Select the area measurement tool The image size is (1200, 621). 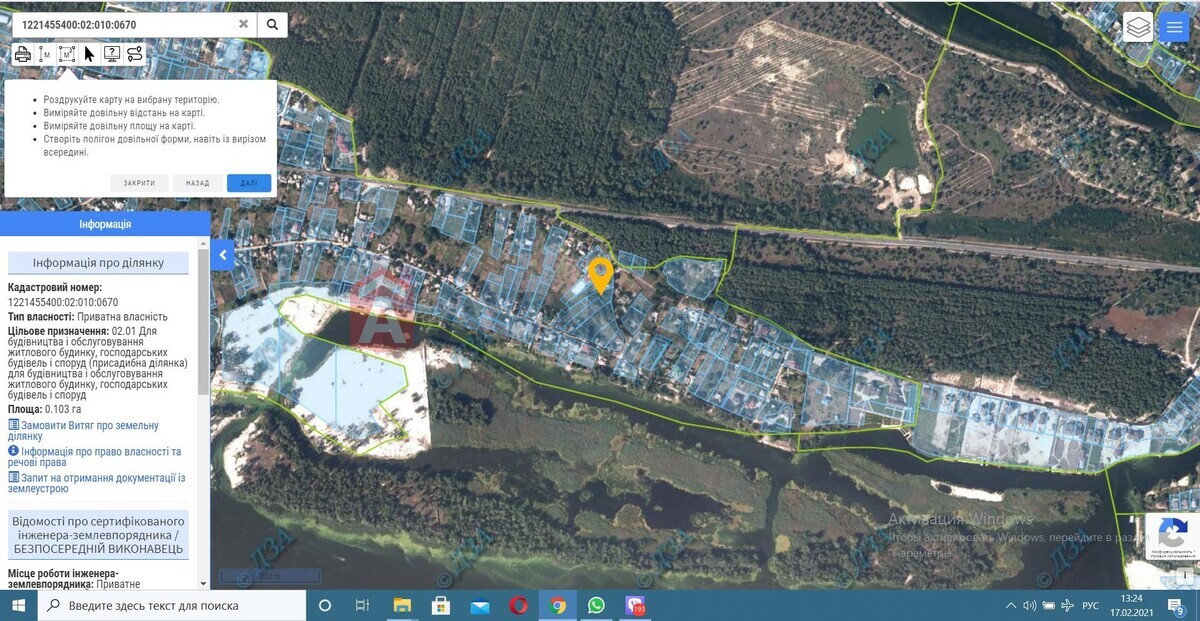click(x=67, y=54)
